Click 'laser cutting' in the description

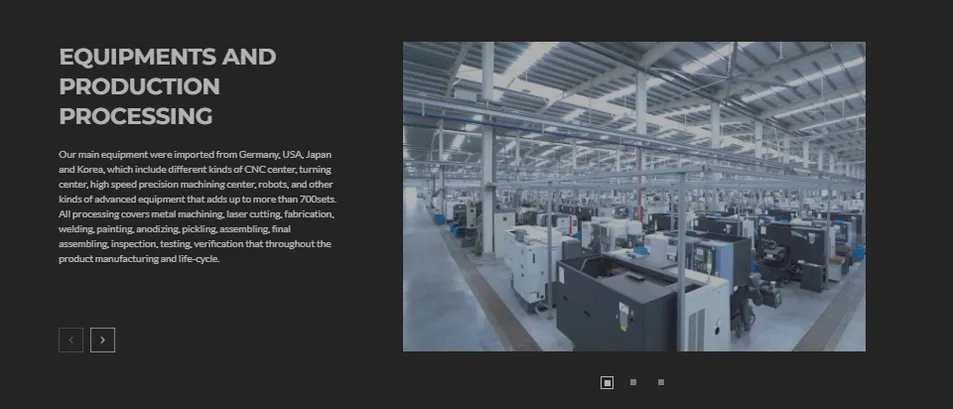[252, 215]
